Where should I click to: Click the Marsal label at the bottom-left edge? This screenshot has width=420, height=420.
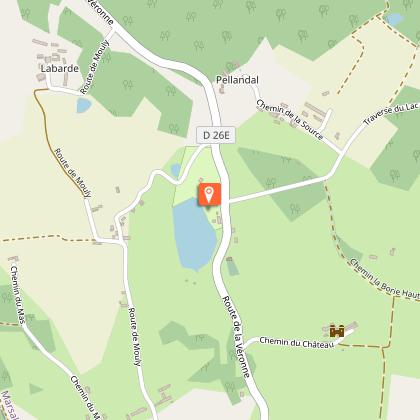[x=9, y=405]
